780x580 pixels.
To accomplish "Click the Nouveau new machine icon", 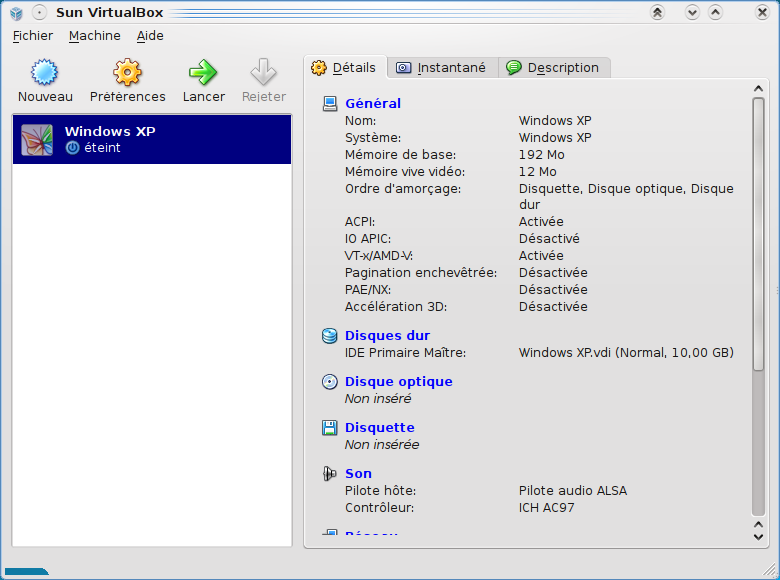I will pyautogui.click(x=45, y=73).
